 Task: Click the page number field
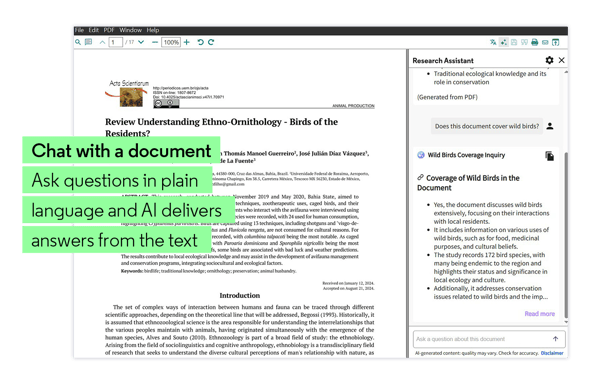tap(116, 42)
